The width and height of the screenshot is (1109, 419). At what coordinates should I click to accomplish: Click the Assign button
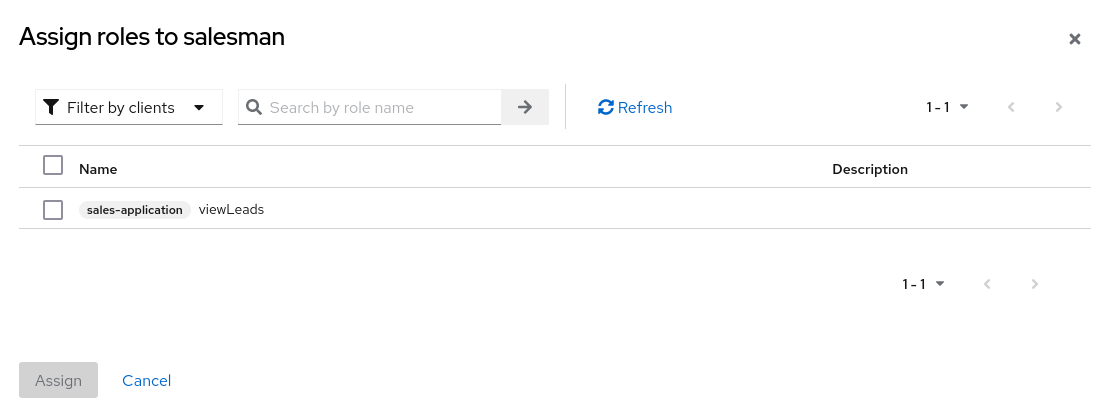click(x=58, y=380)
